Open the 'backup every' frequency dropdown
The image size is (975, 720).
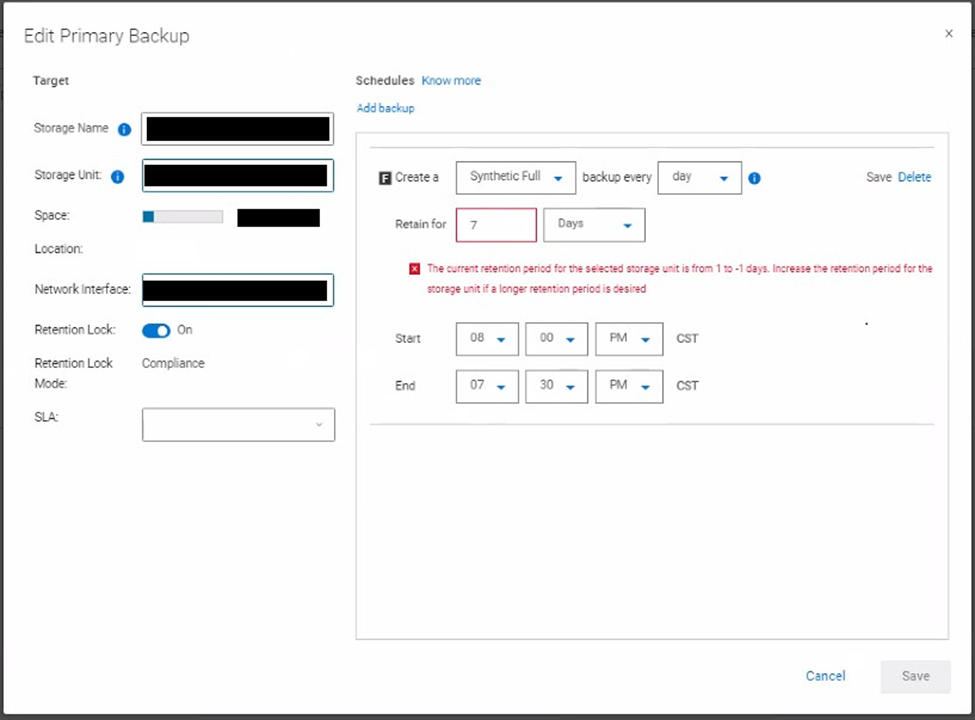[699, 177]
